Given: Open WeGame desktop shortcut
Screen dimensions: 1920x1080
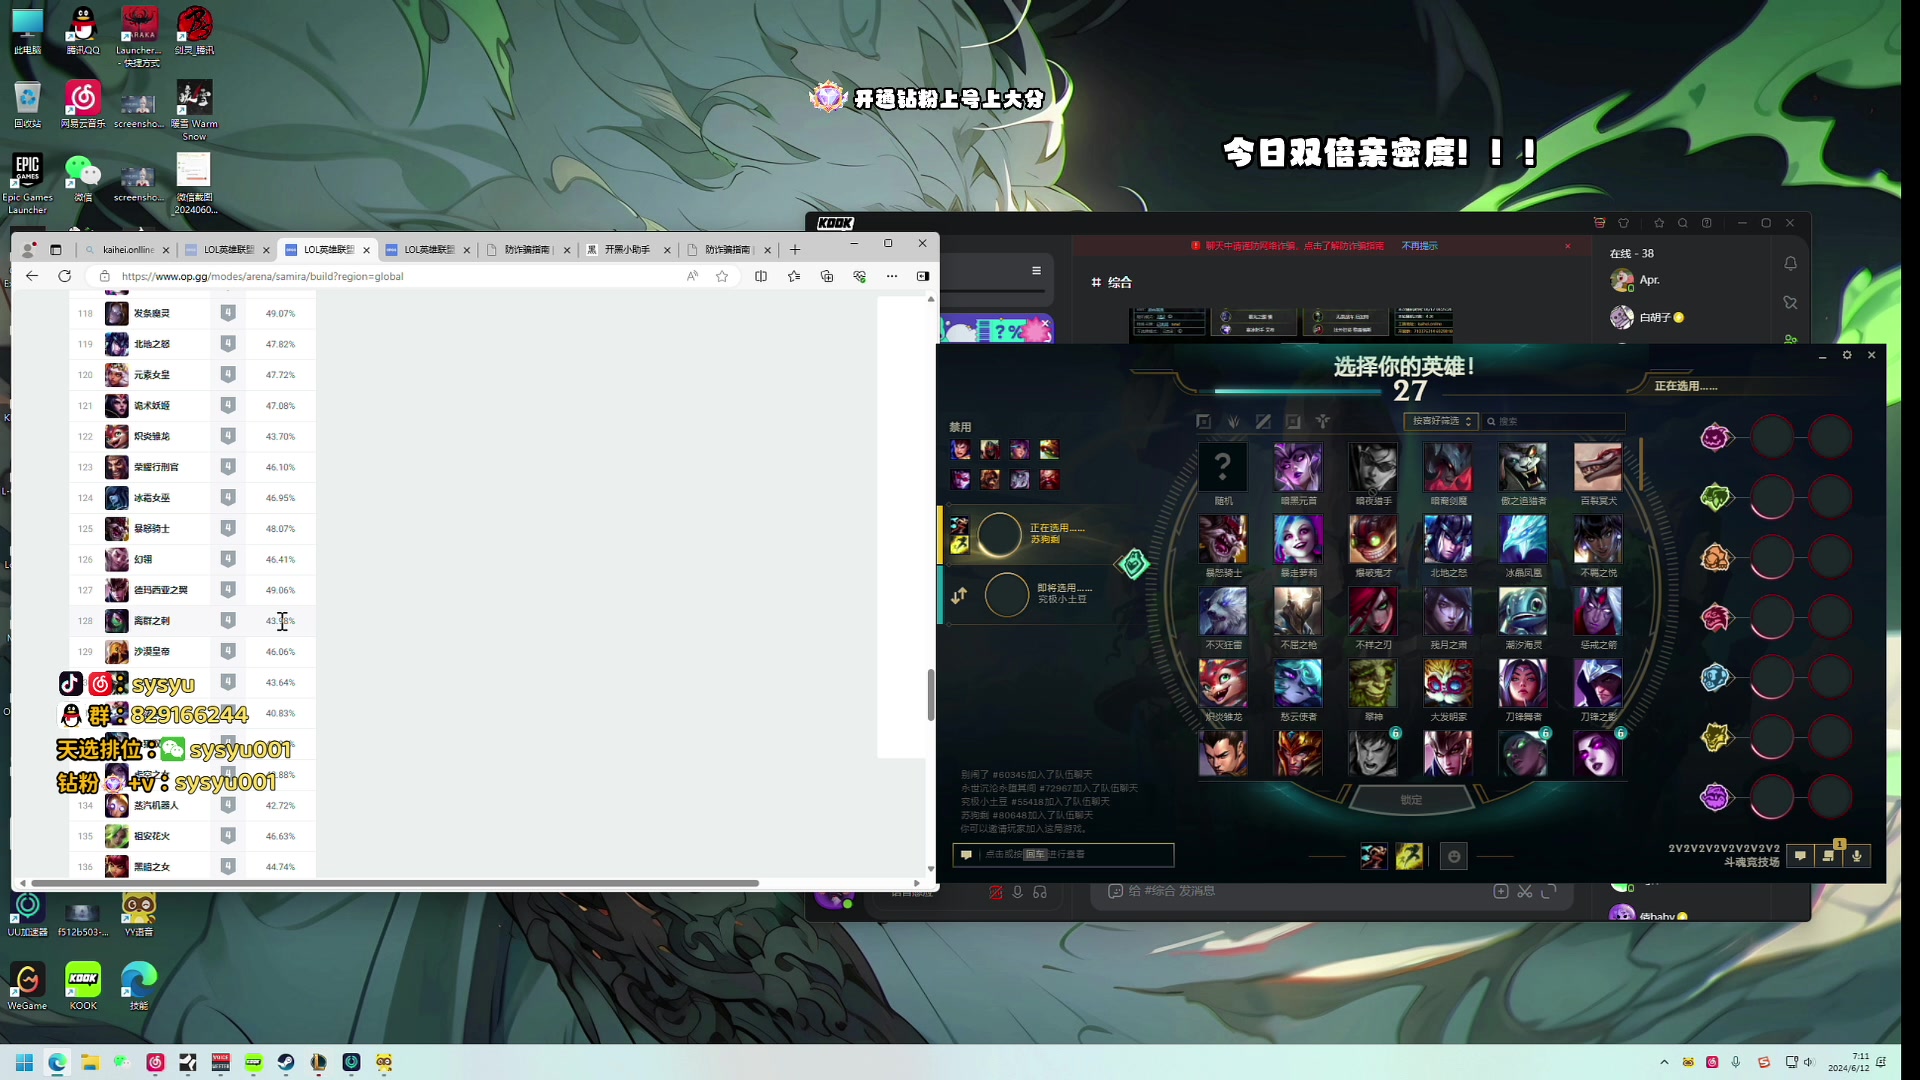Looking at the screenshot, I should click(x=27, y=986).
